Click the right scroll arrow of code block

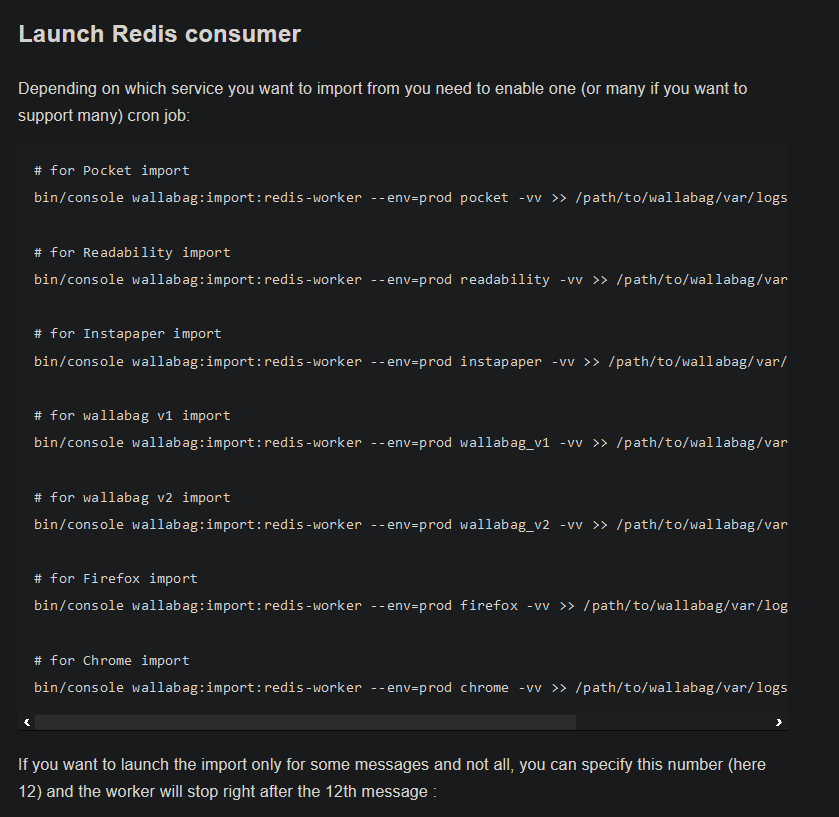(x=779, y=722)
